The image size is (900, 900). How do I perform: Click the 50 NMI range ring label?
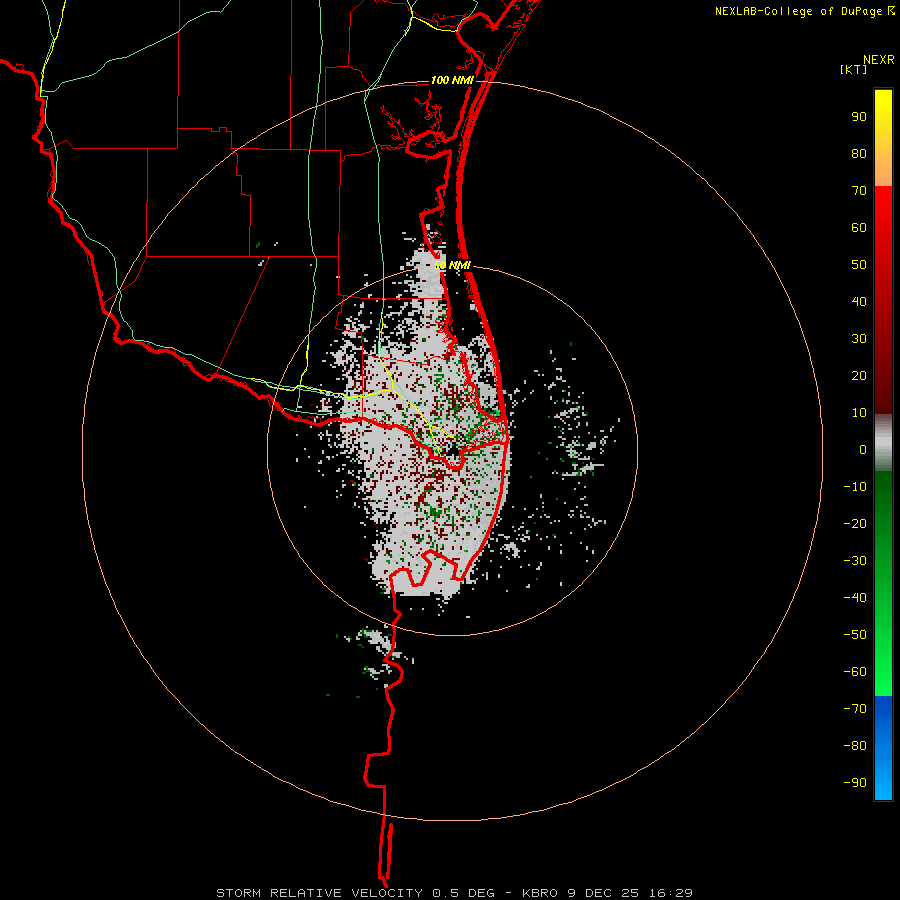[452, 265]
